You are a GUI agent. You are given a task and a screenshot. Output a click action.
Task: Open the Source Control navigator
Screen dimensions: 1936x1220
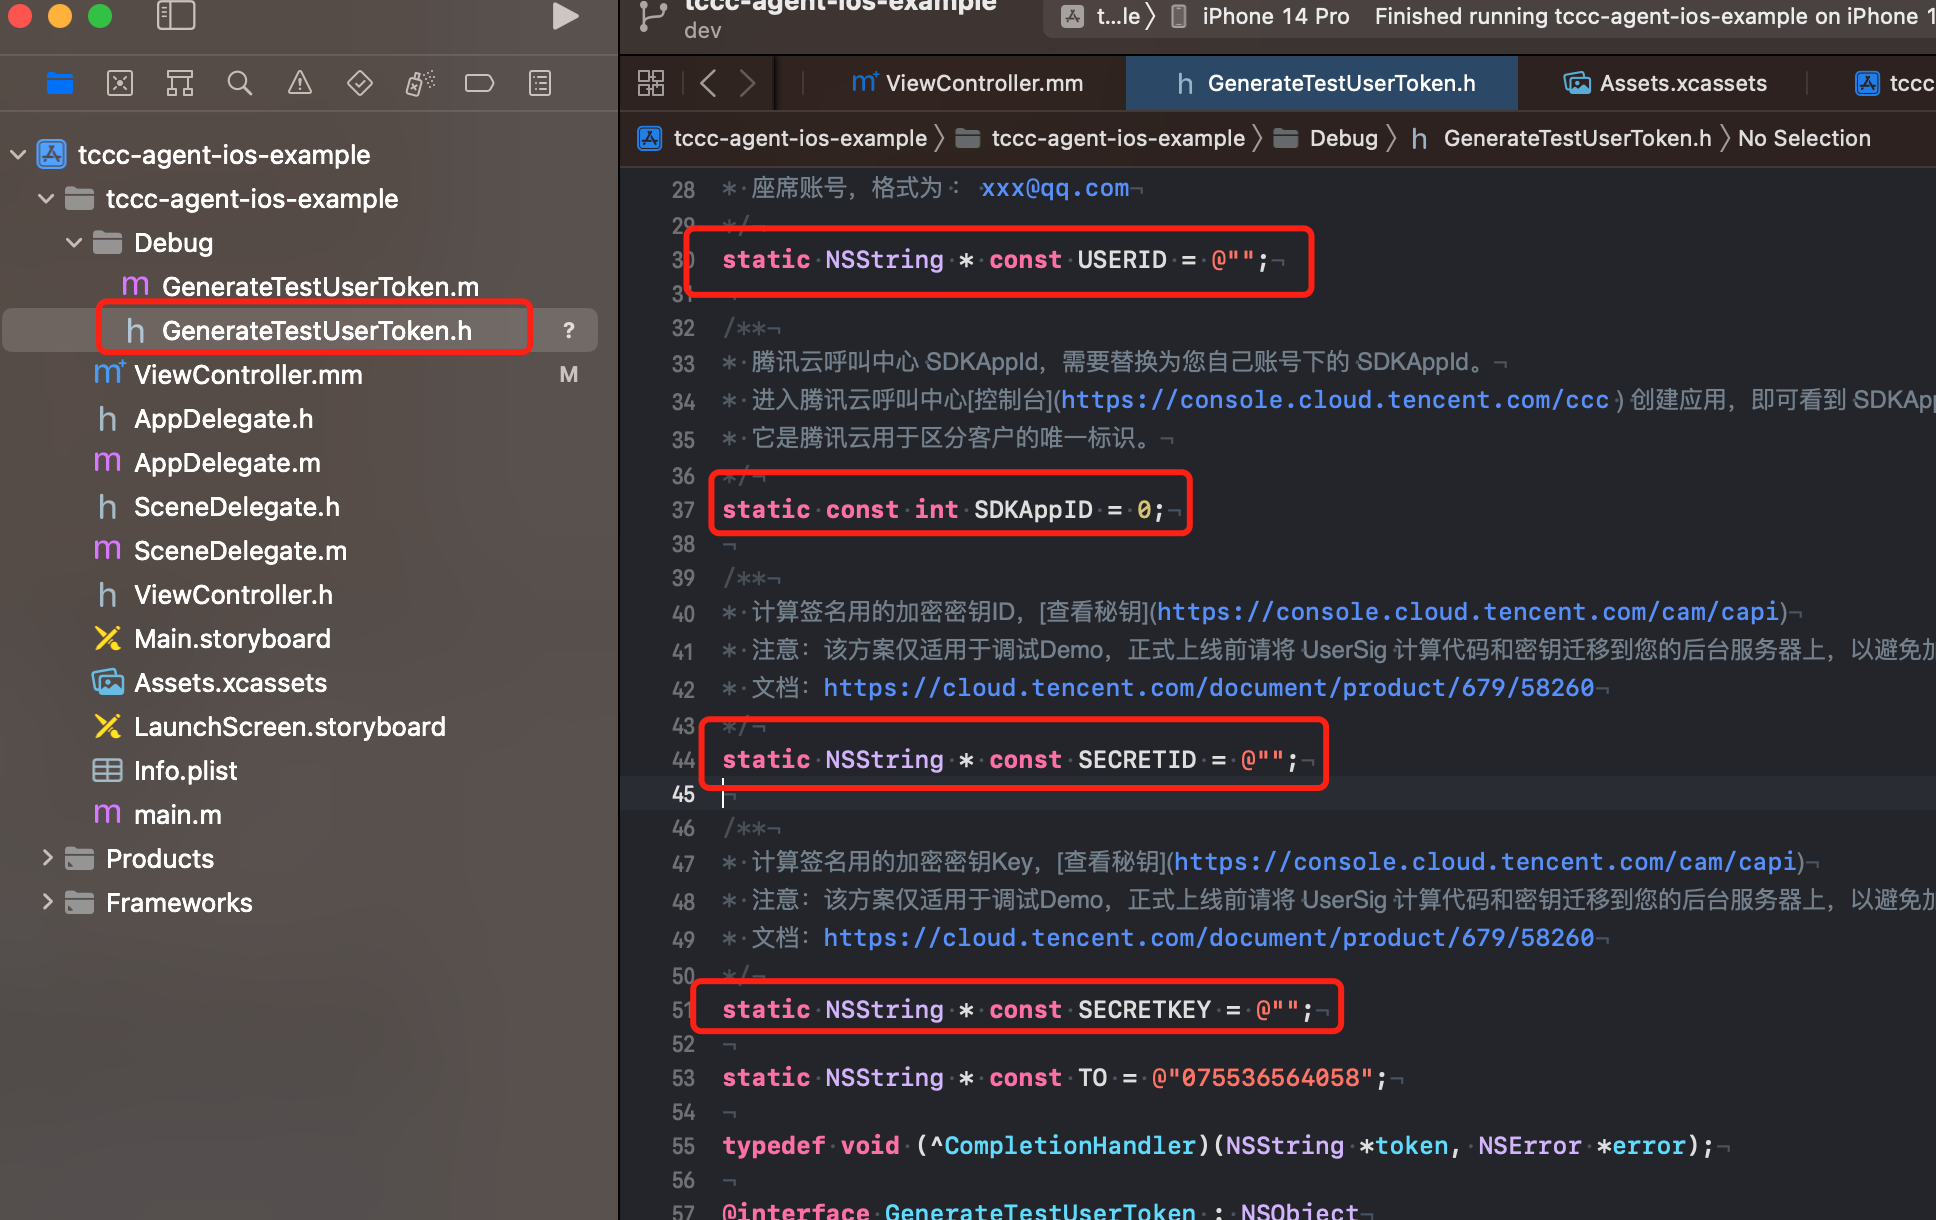tap(120, 84)
